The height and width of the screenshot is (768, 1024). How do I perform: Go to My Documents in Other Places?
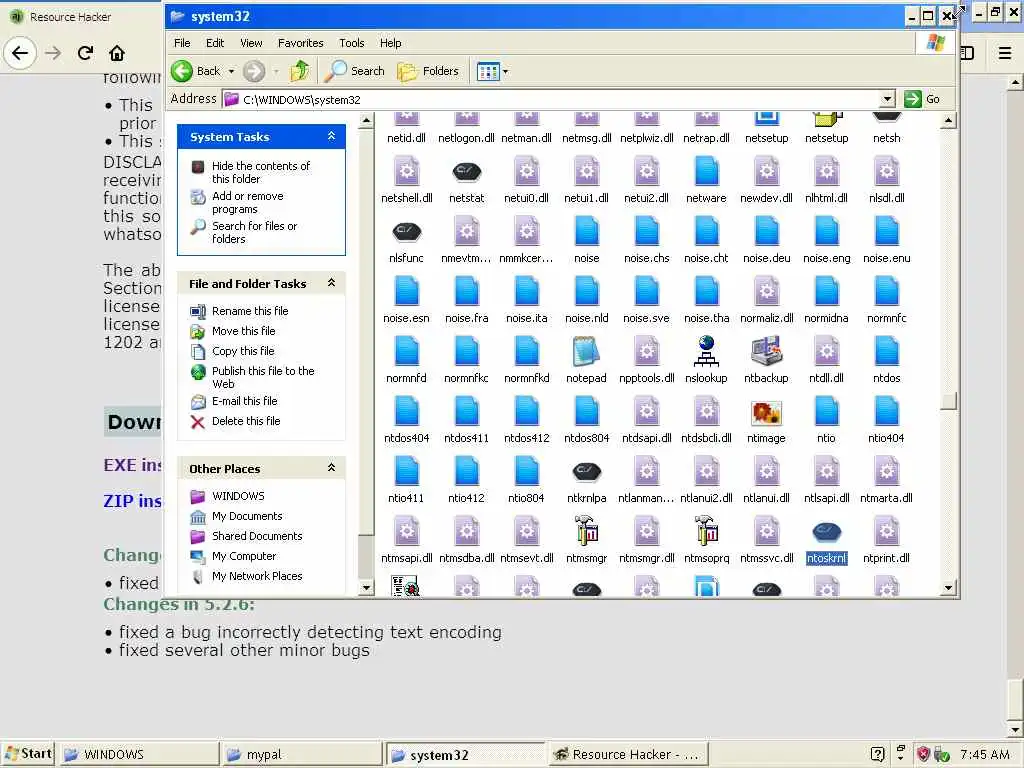pyautogui.click(x=247, y=516)
